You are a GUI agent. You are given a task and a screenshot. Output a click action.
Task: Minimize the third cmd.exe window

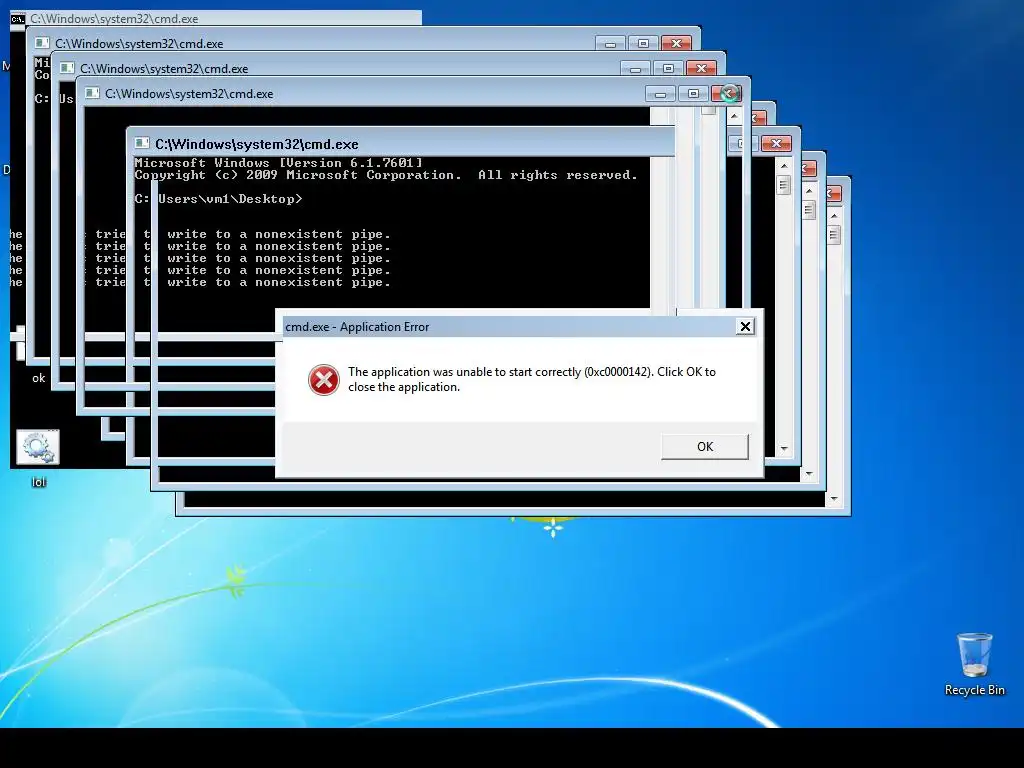click(635, 69)
